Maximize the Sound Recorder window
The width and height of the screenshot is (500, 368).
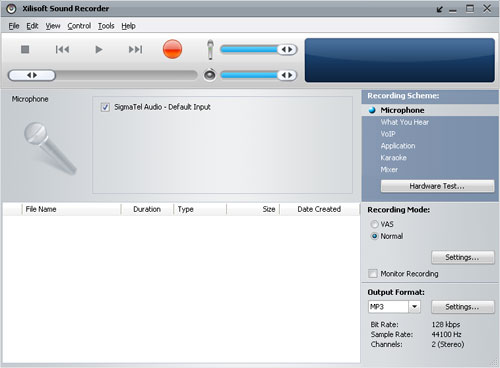pyautogui.click(x=470, y=9)
